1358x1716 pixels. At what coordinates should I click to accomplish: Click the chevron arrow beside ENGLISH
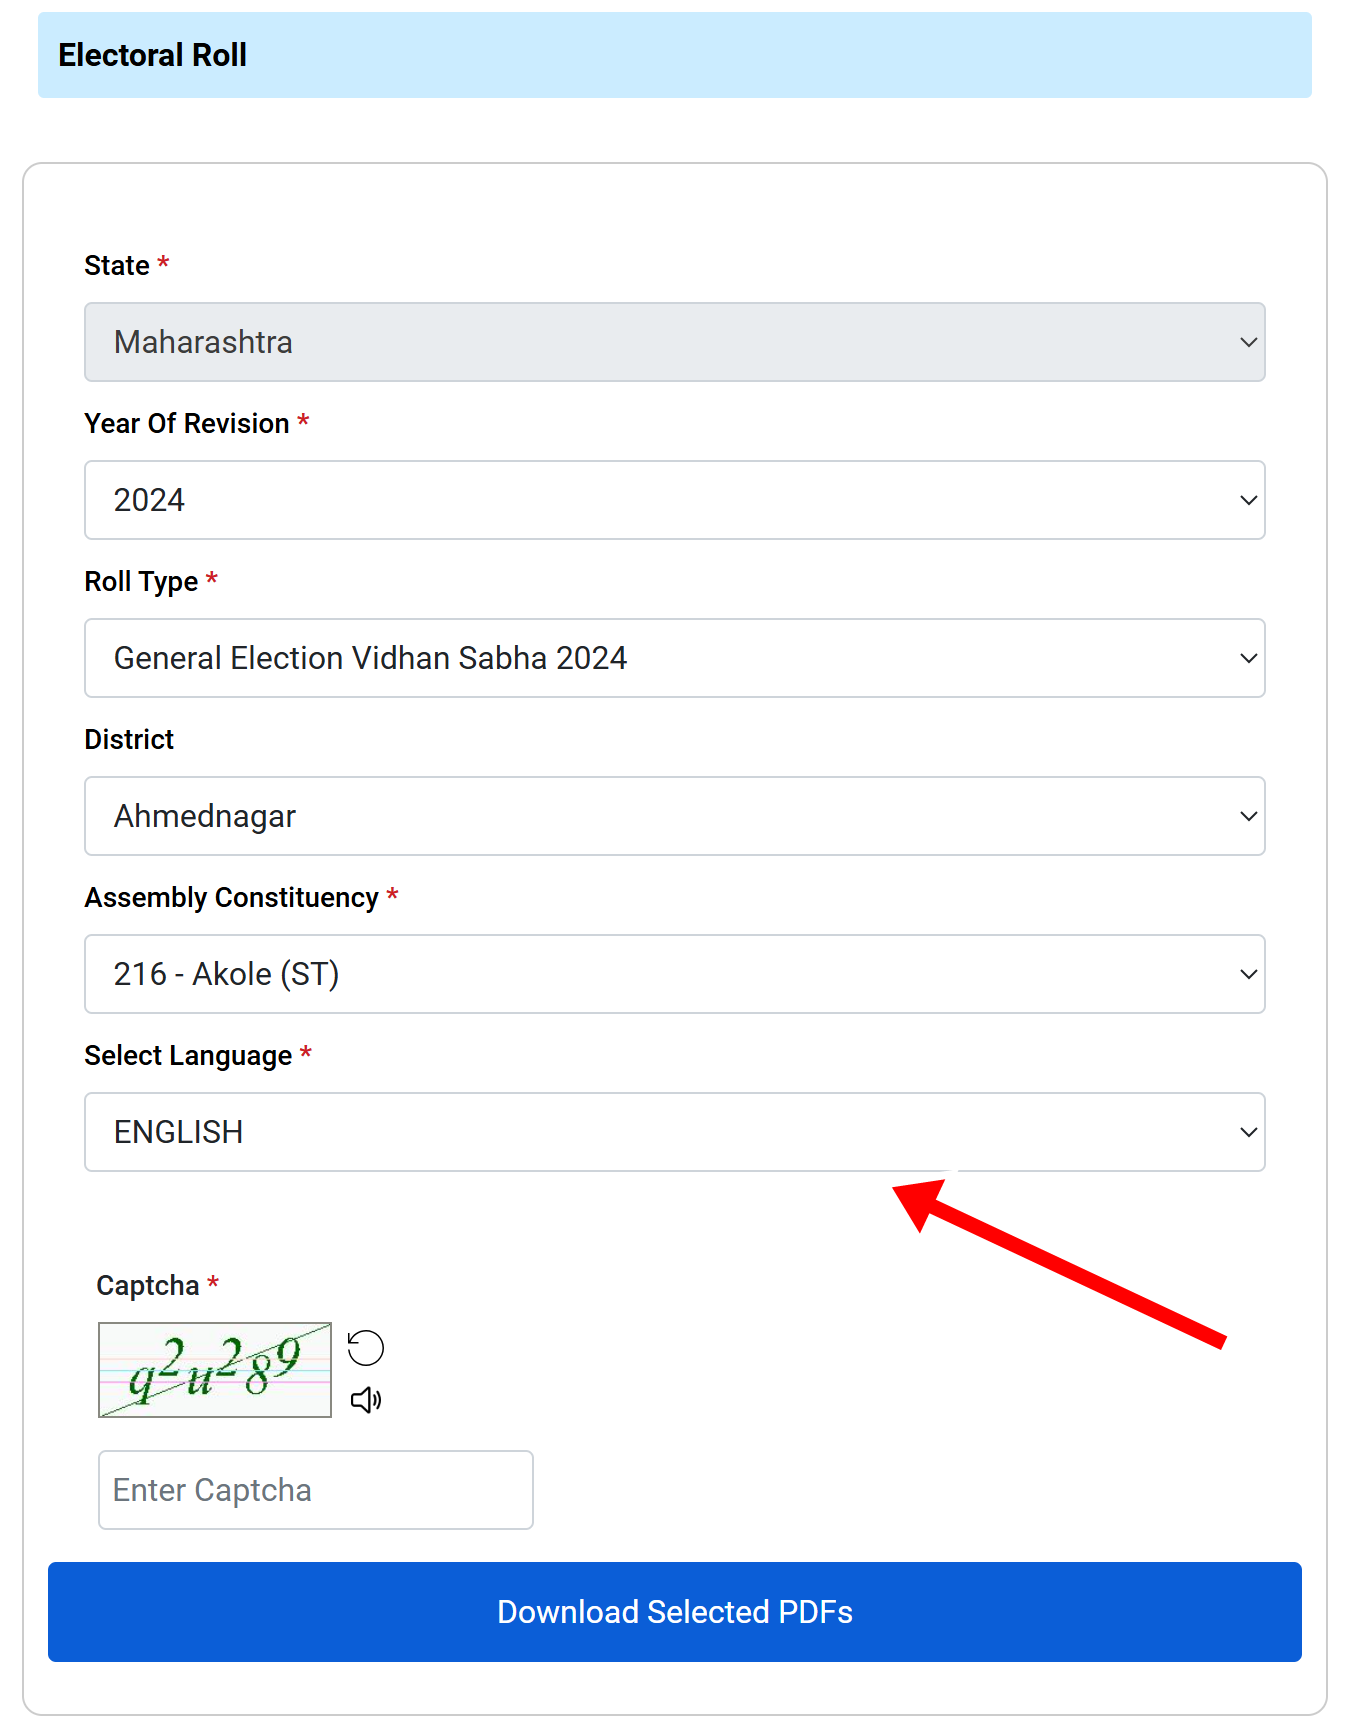(x=1248, y=1132)
